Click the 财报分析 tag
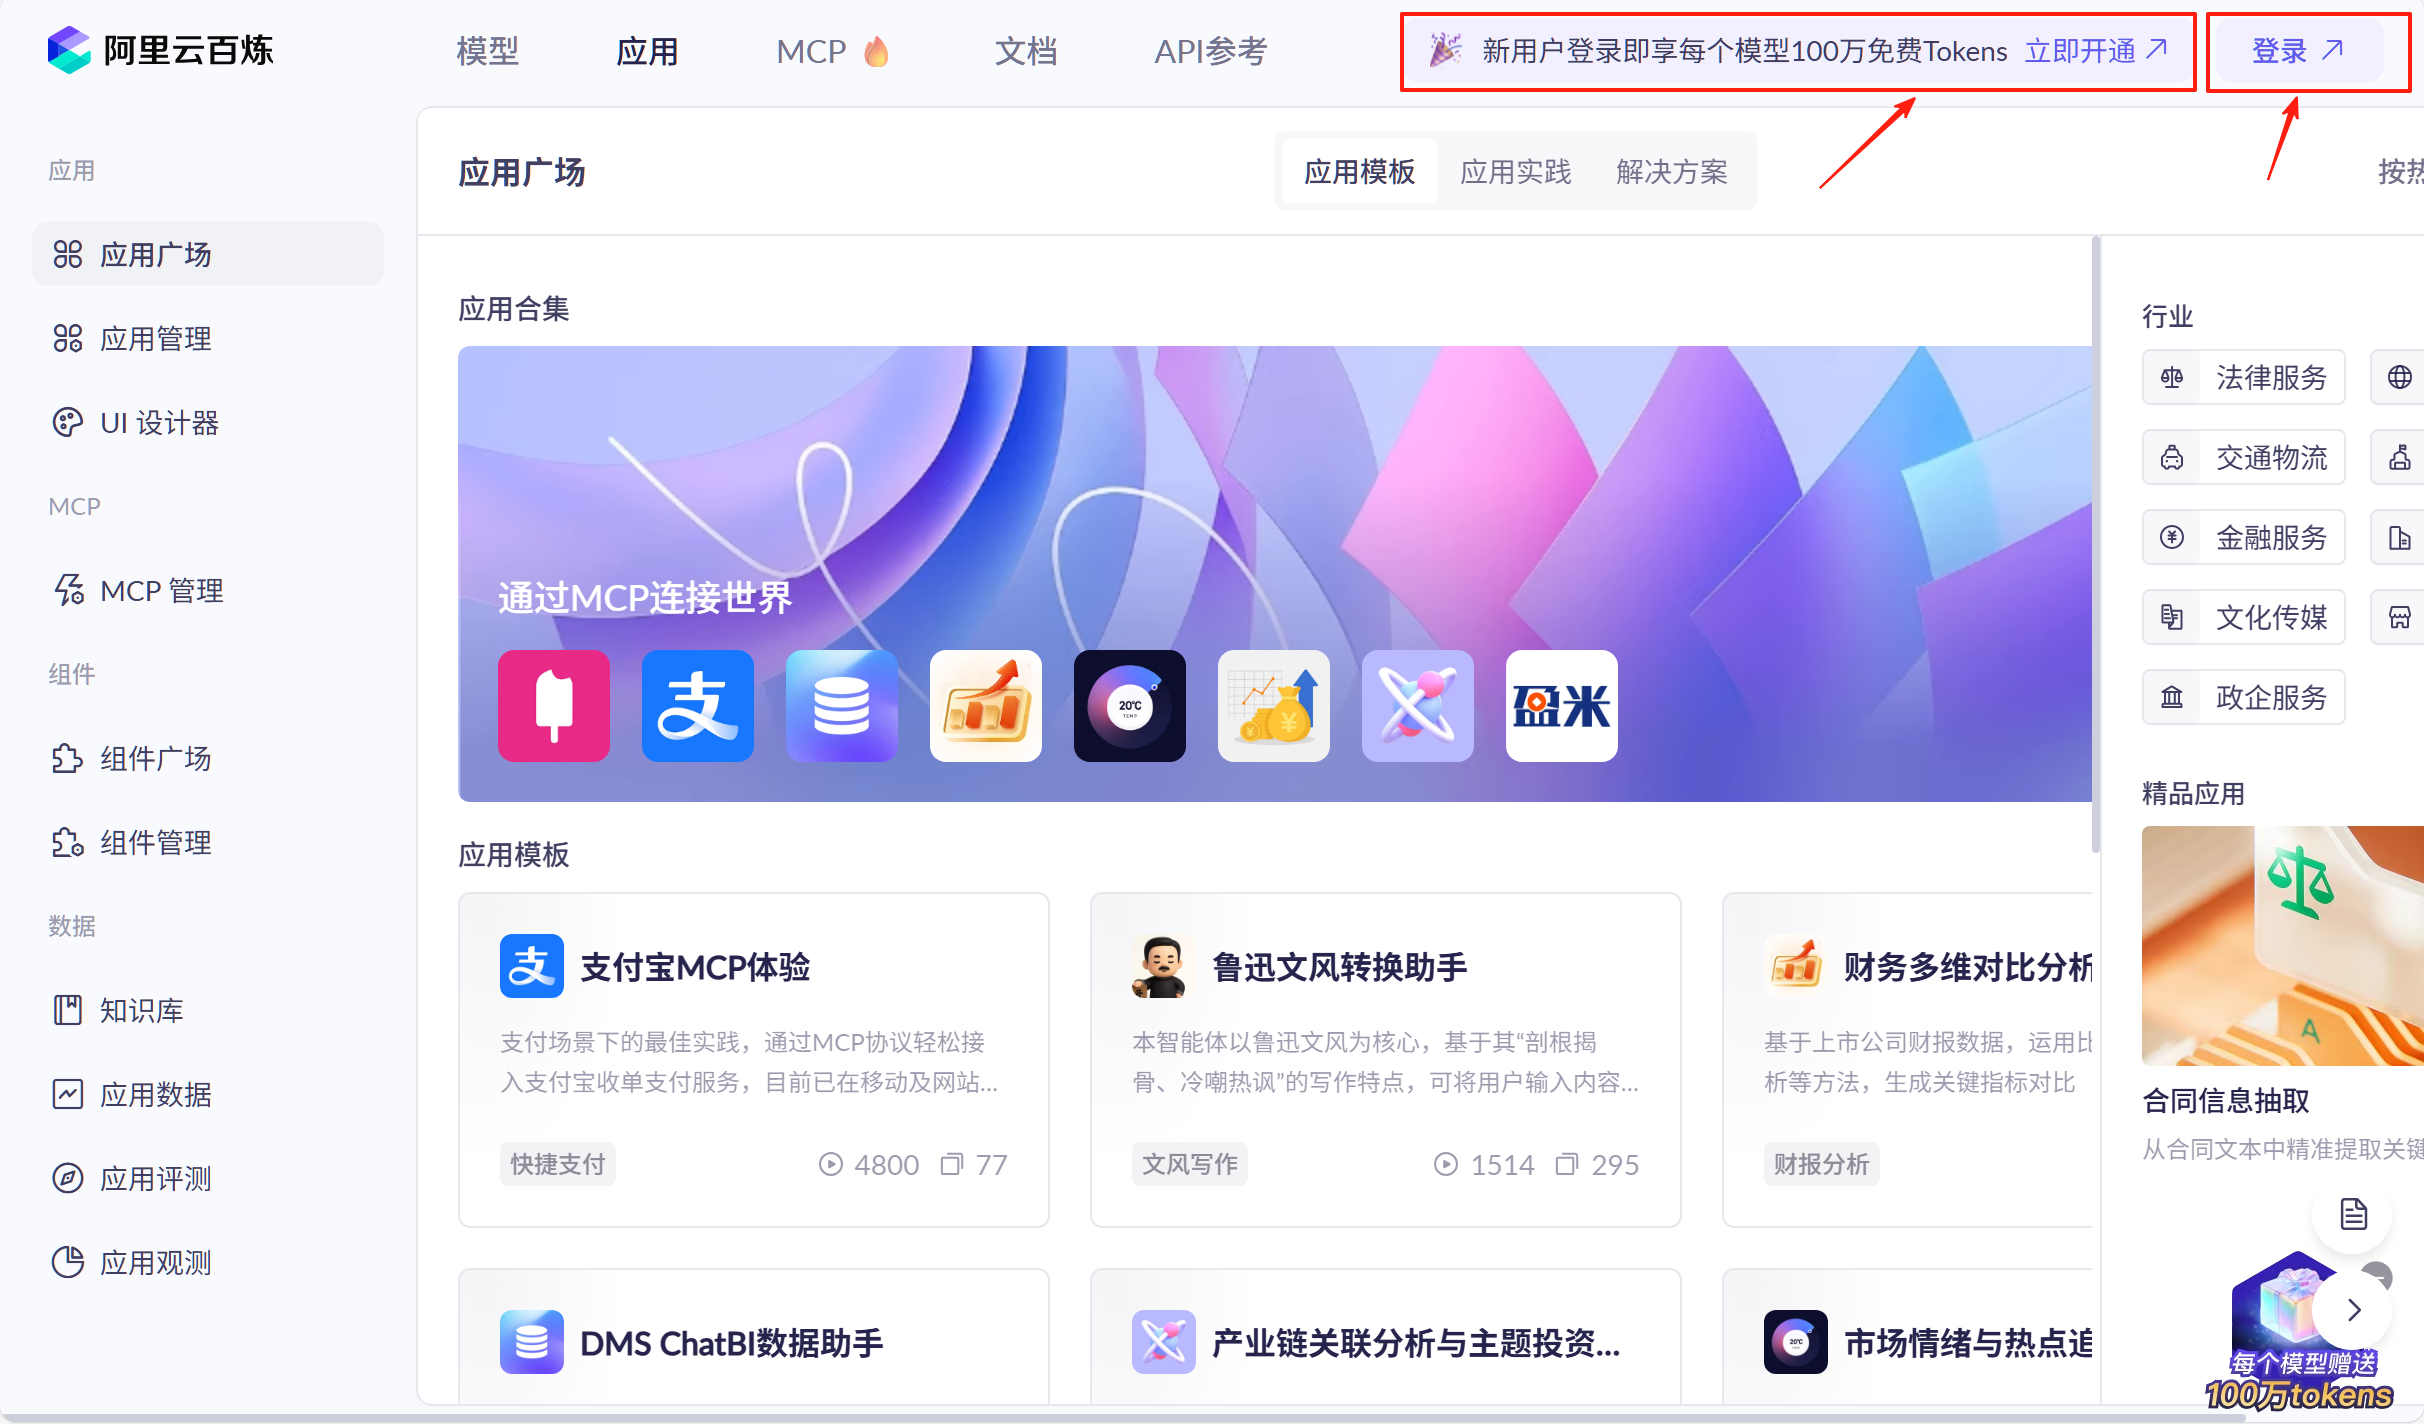2424x1424 pixels. point(1822,1164)
